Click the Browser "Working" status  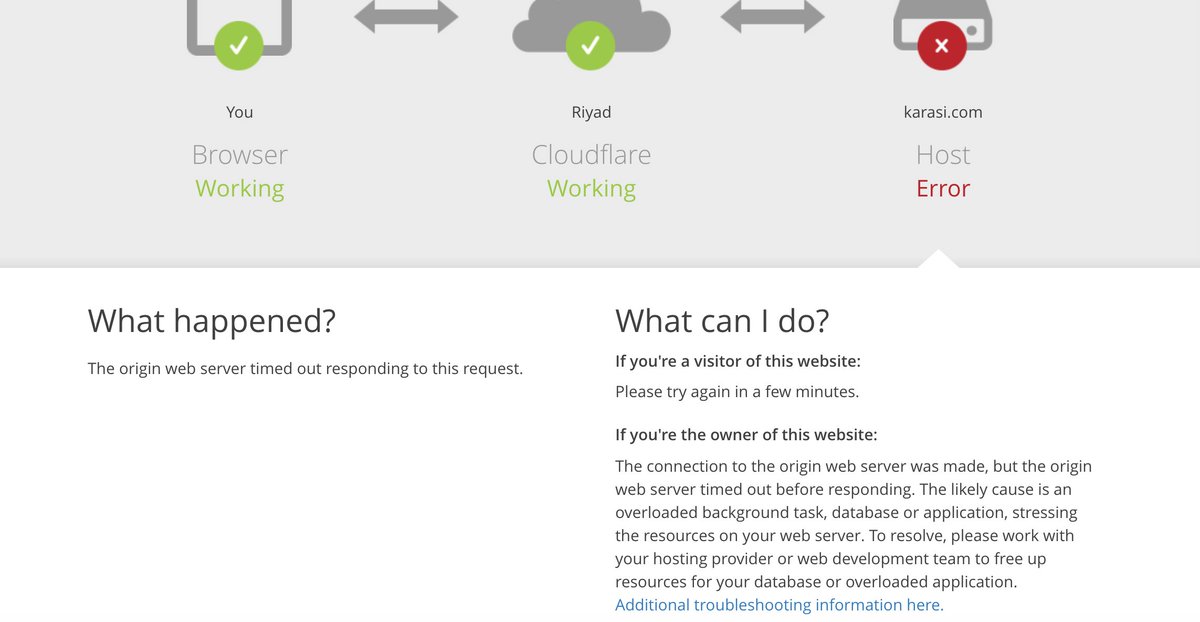[x=240, y=189]
